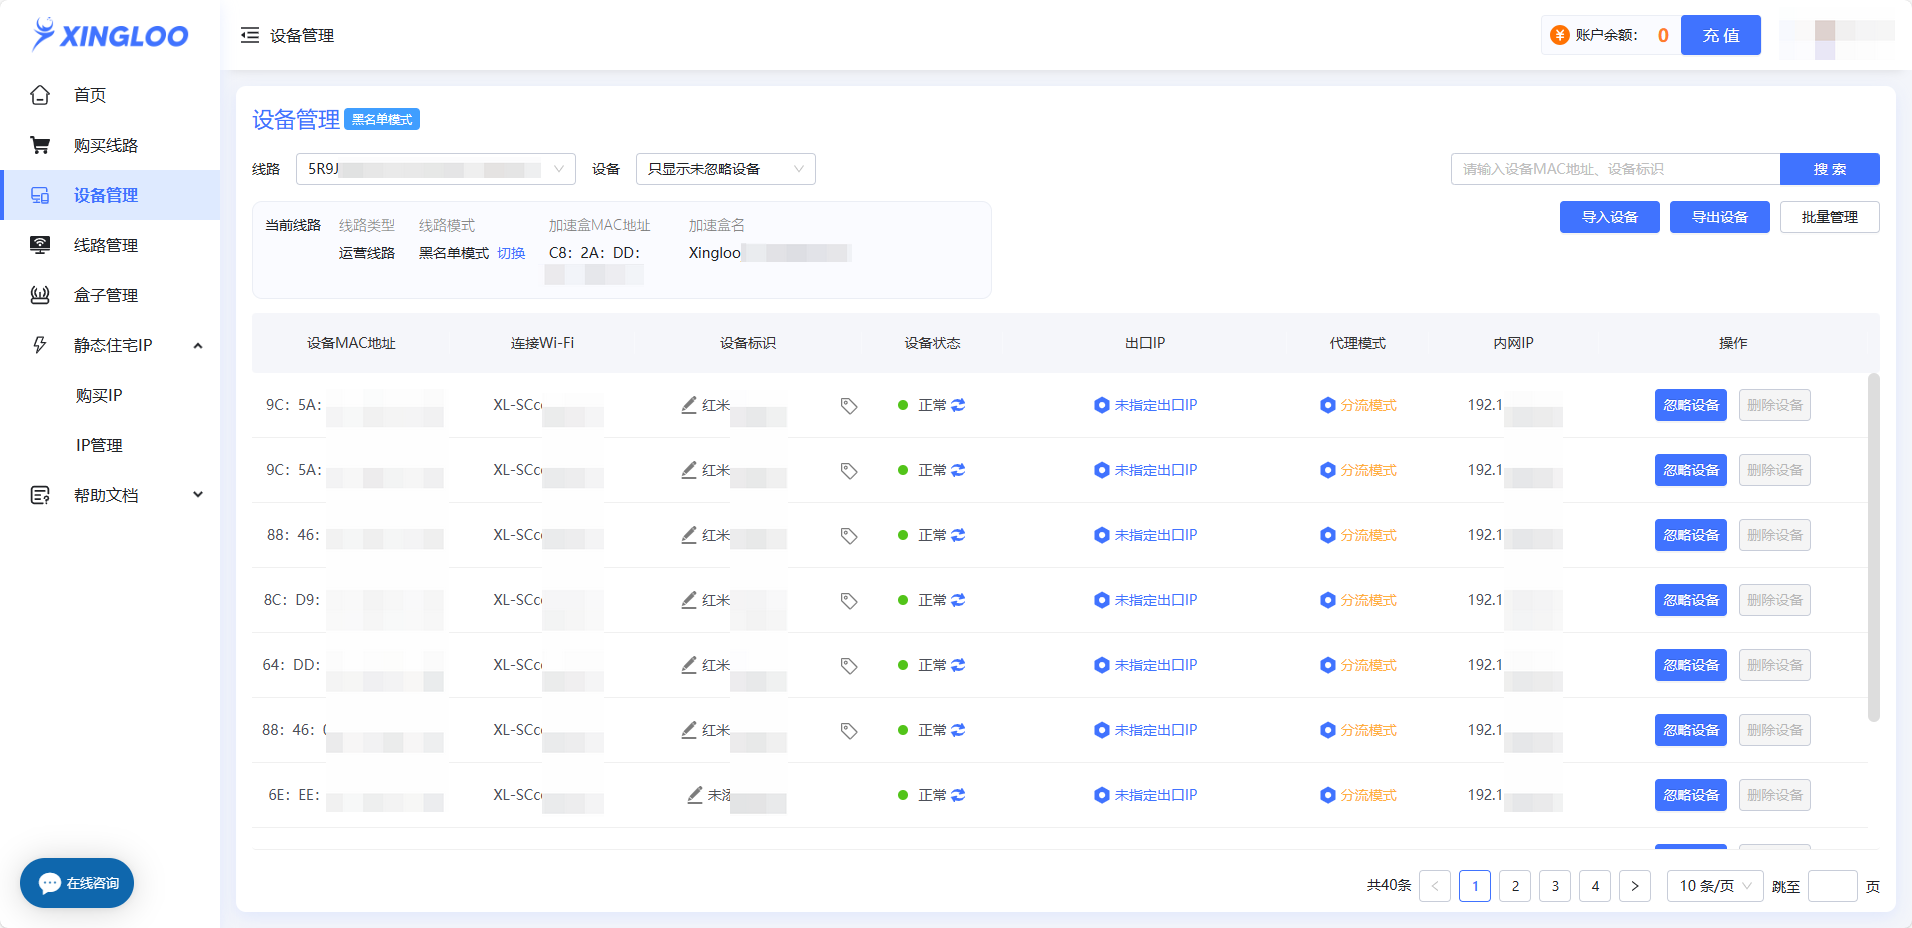Refresh status icon in 6E:EE row
This screenshot has height=928, width=1912.
point(958,795)
